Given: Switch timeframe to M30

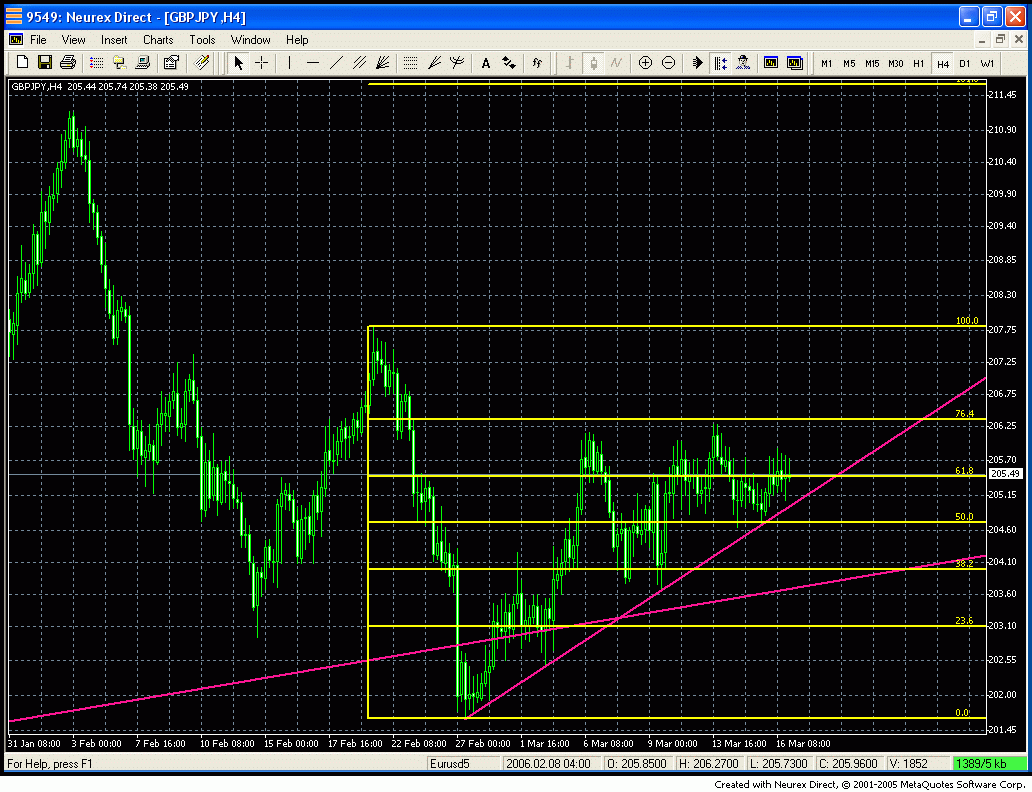Looking at the screenshot, I should 896,63.
